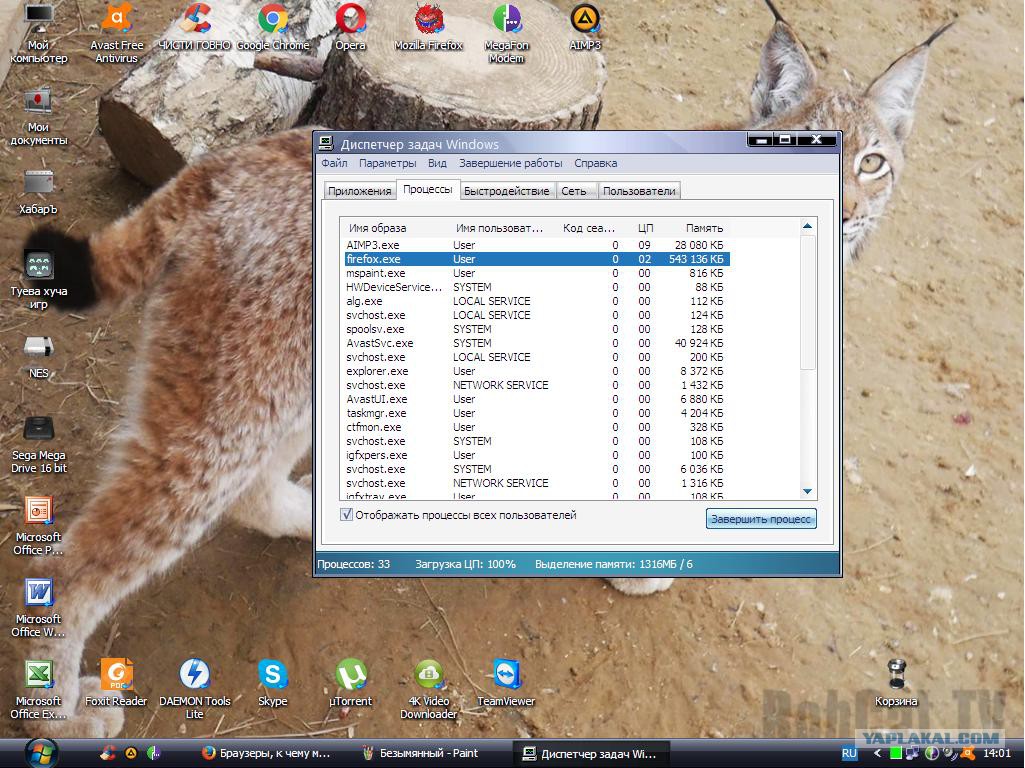
Task: Select the 4K Video Downloader icon
Action: coord(428,690)
